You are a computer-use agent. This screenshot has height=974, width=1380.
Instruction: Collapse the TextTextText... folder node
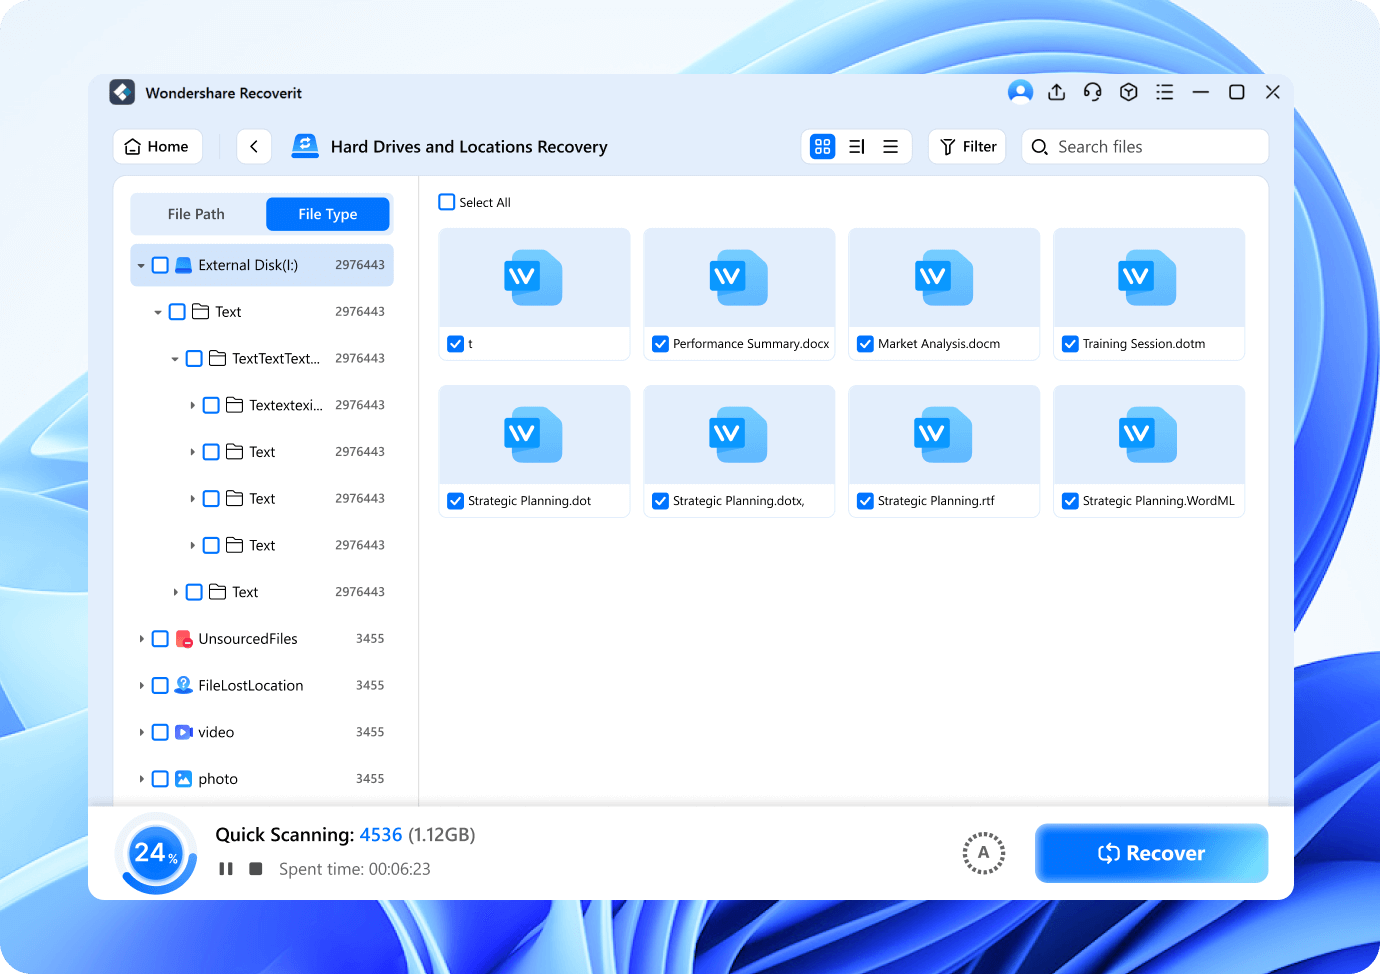(x=175, y=359)
